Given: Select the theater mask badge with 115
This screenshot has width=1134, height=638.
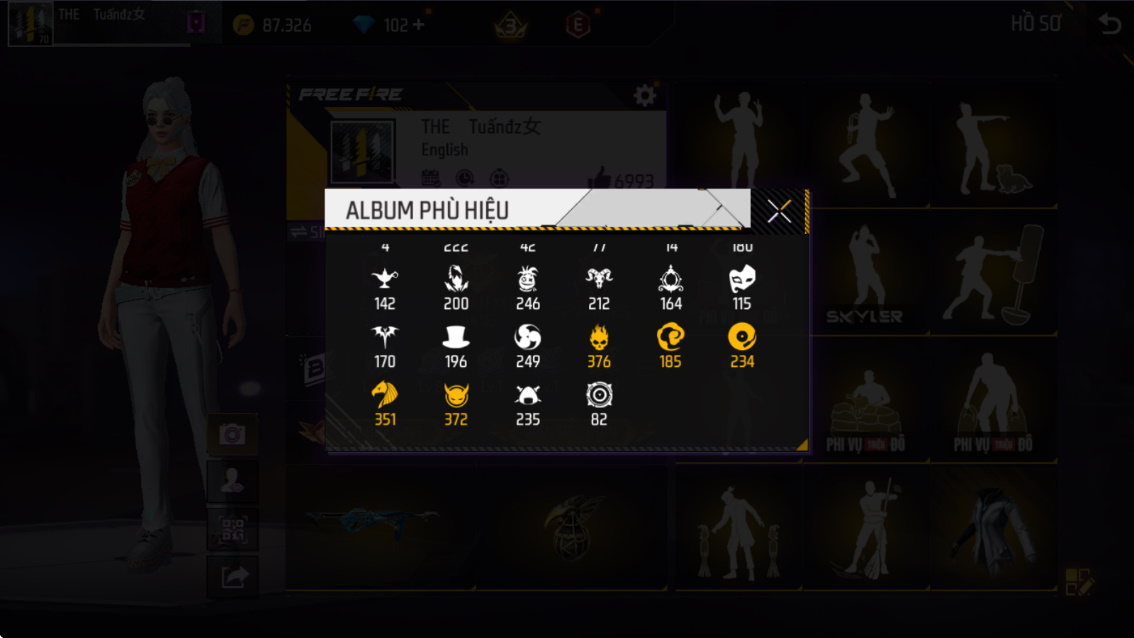Looking at the screenshot, I should 742,287.
